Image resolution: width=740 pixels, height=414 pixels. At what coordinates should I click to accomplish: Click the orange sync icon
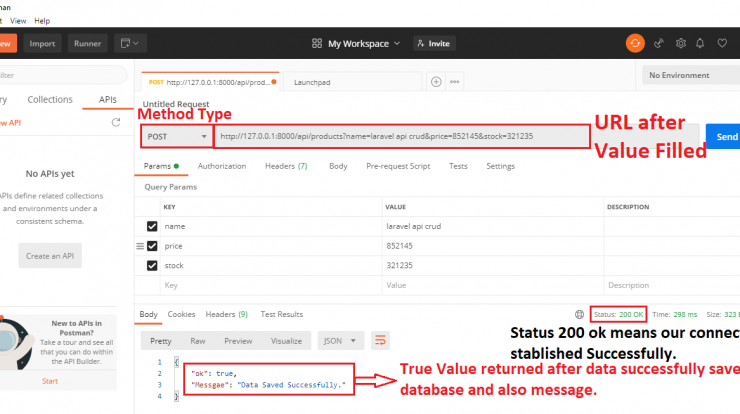click(635, 43)
